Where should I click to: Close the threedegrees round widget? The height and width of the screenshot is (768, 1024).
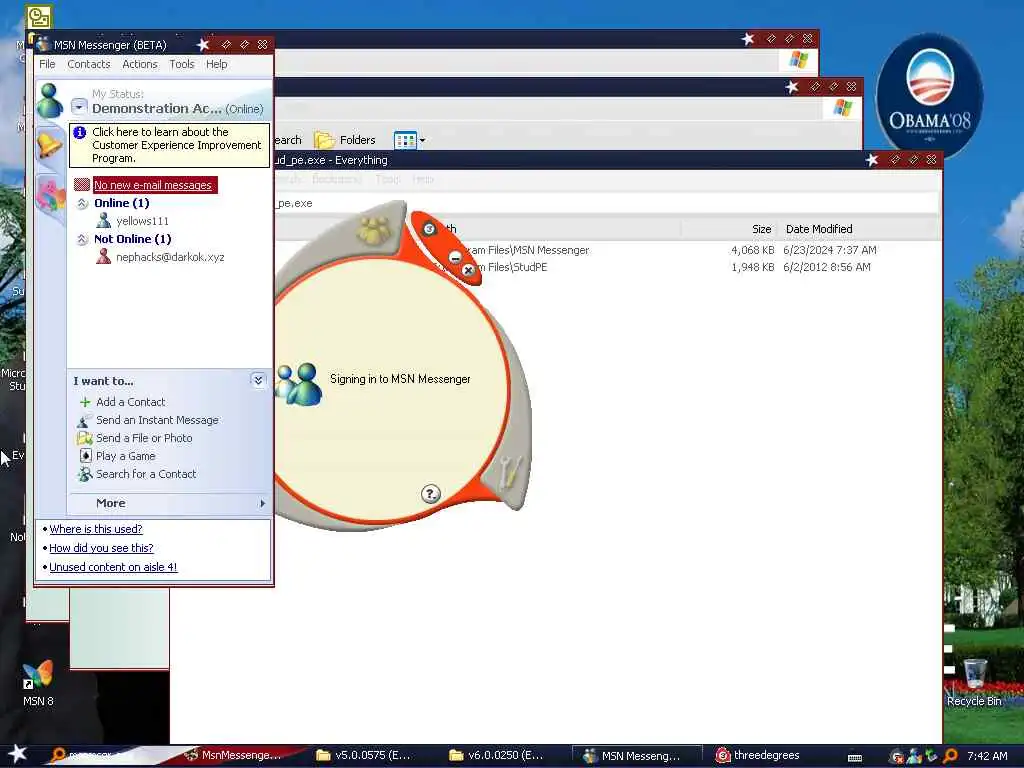[x=468, y=270]
